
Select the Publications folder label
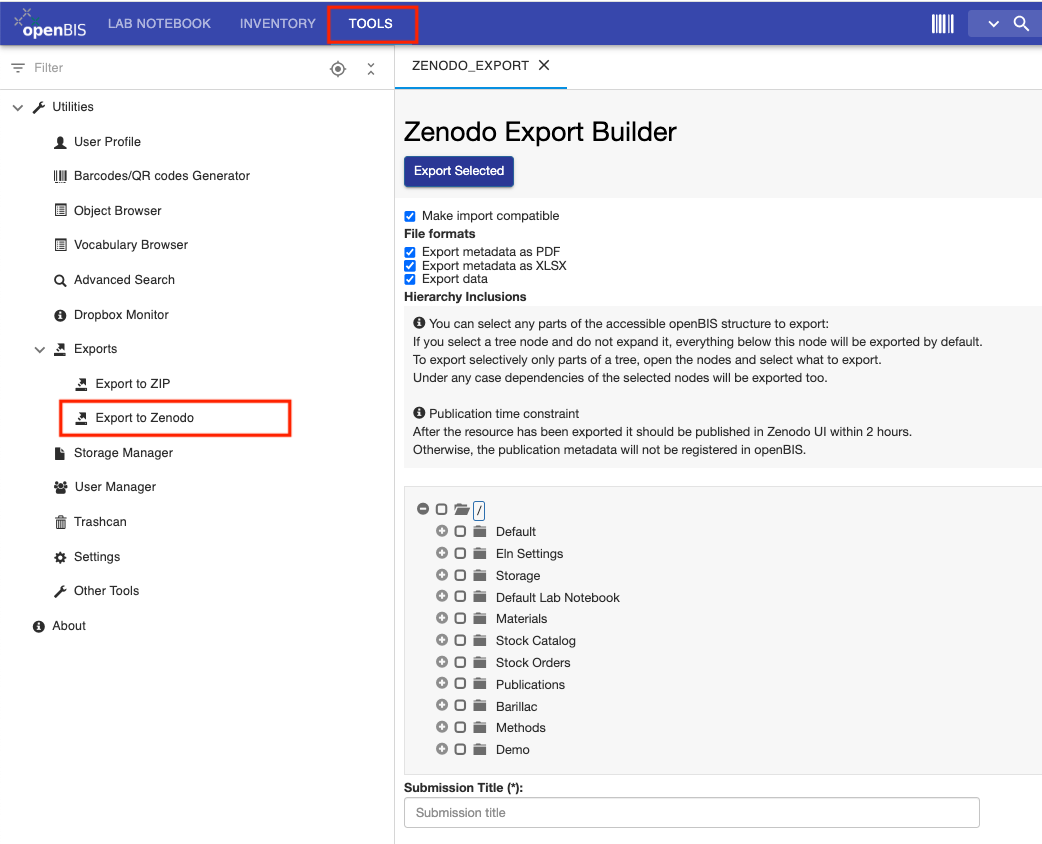coord(530,685)
